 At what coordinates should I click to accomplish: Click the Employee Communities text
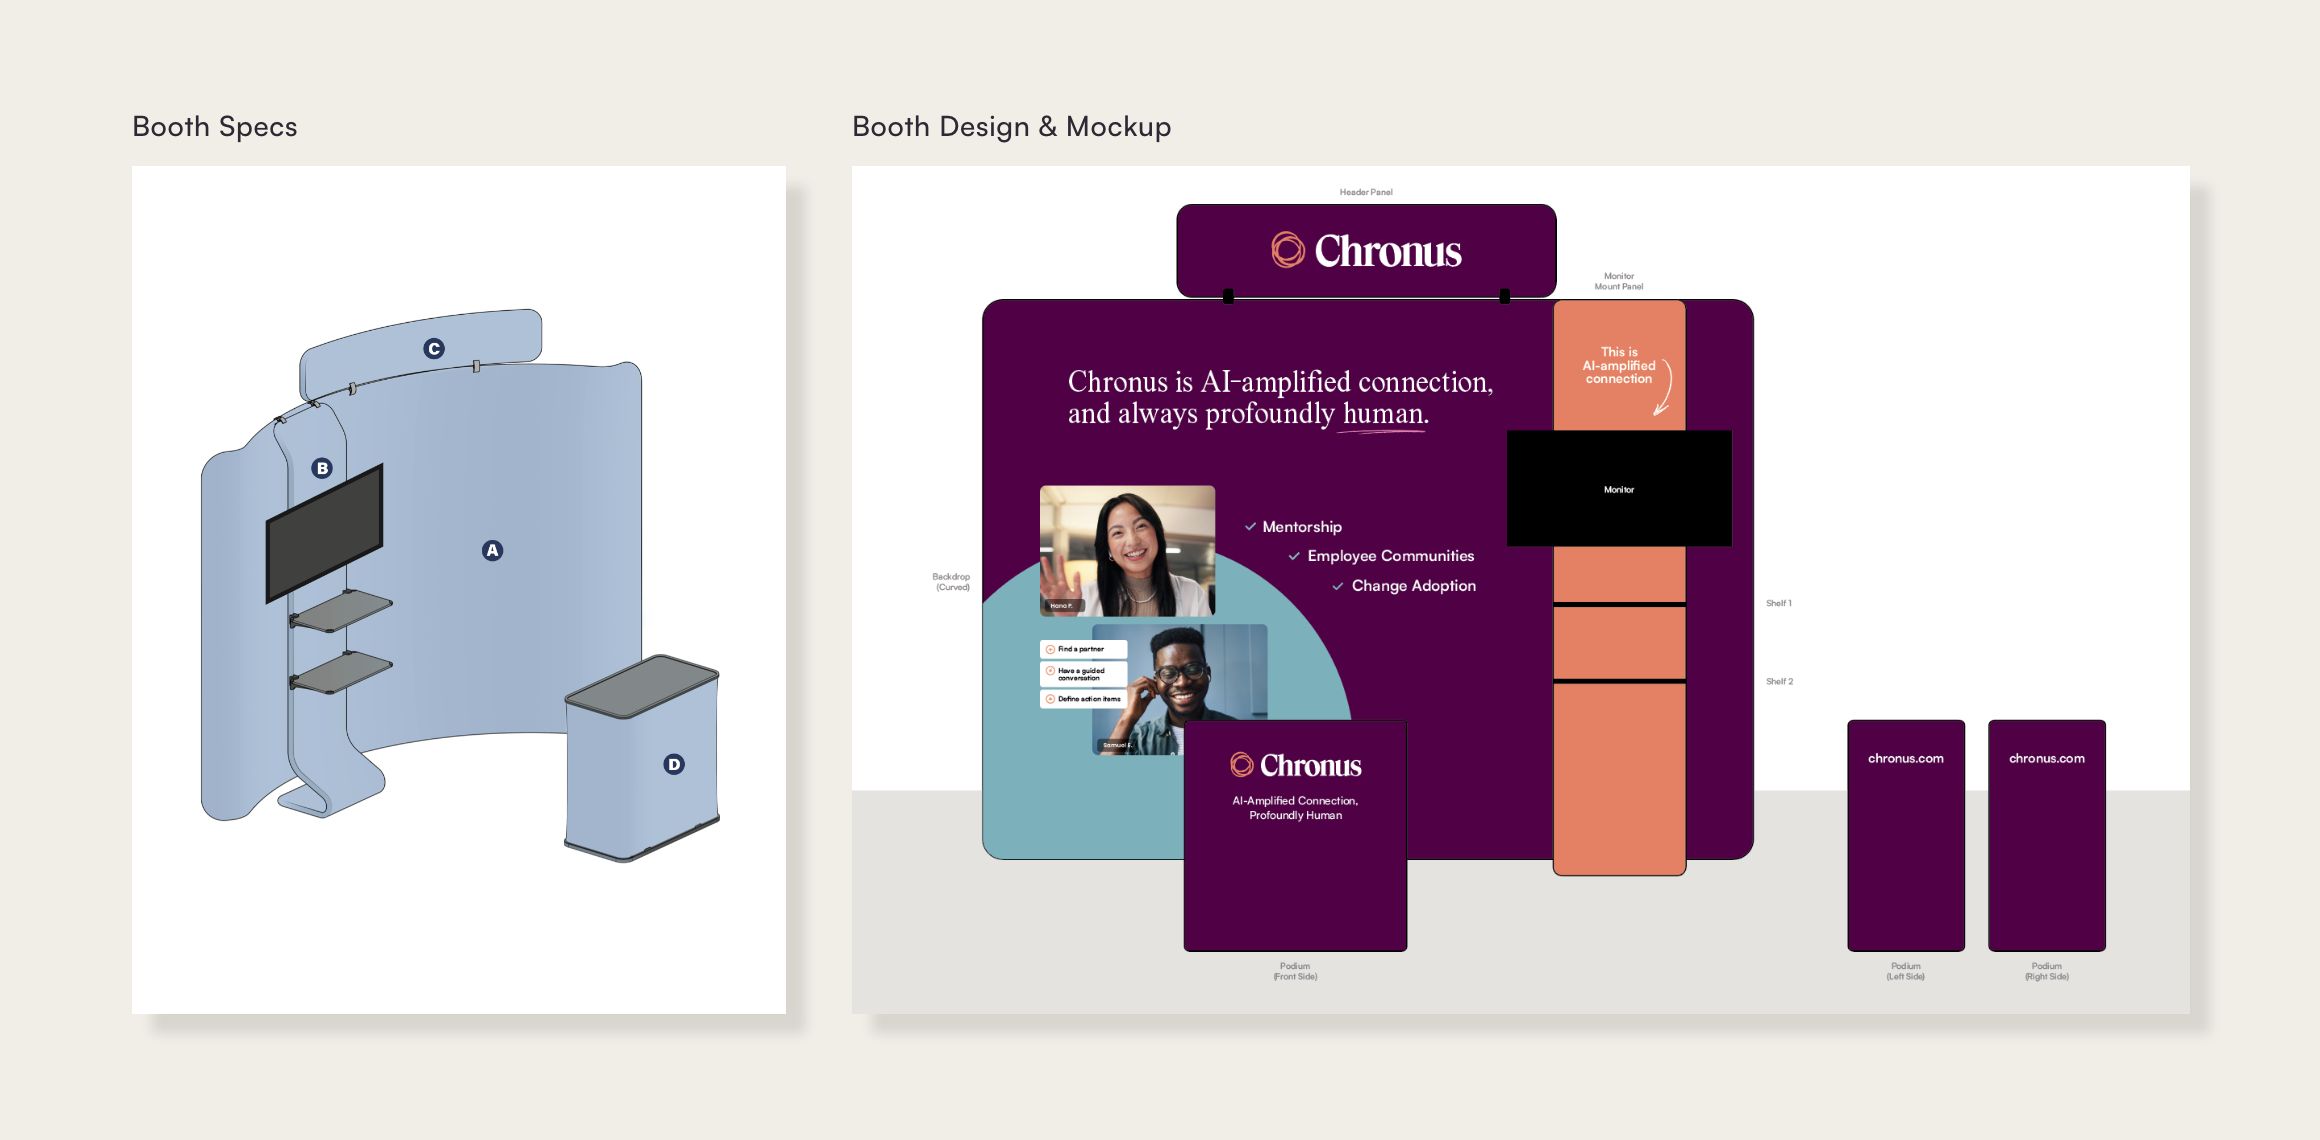coord(1390,556)
